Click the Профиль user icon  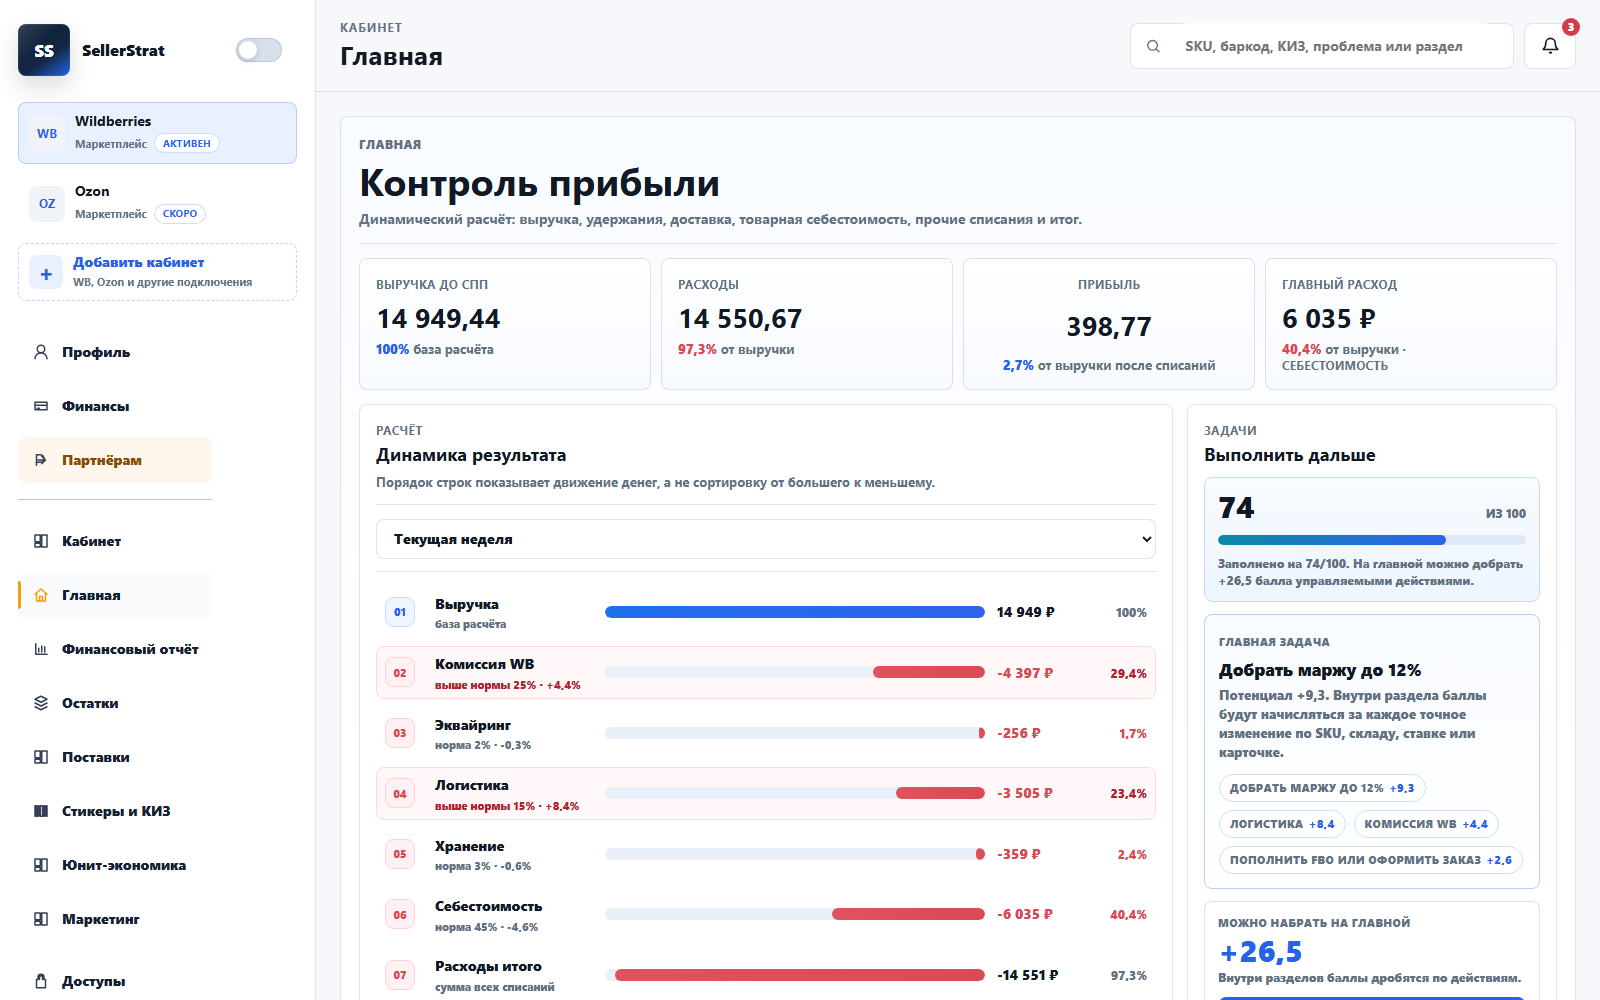pos(41,352)
